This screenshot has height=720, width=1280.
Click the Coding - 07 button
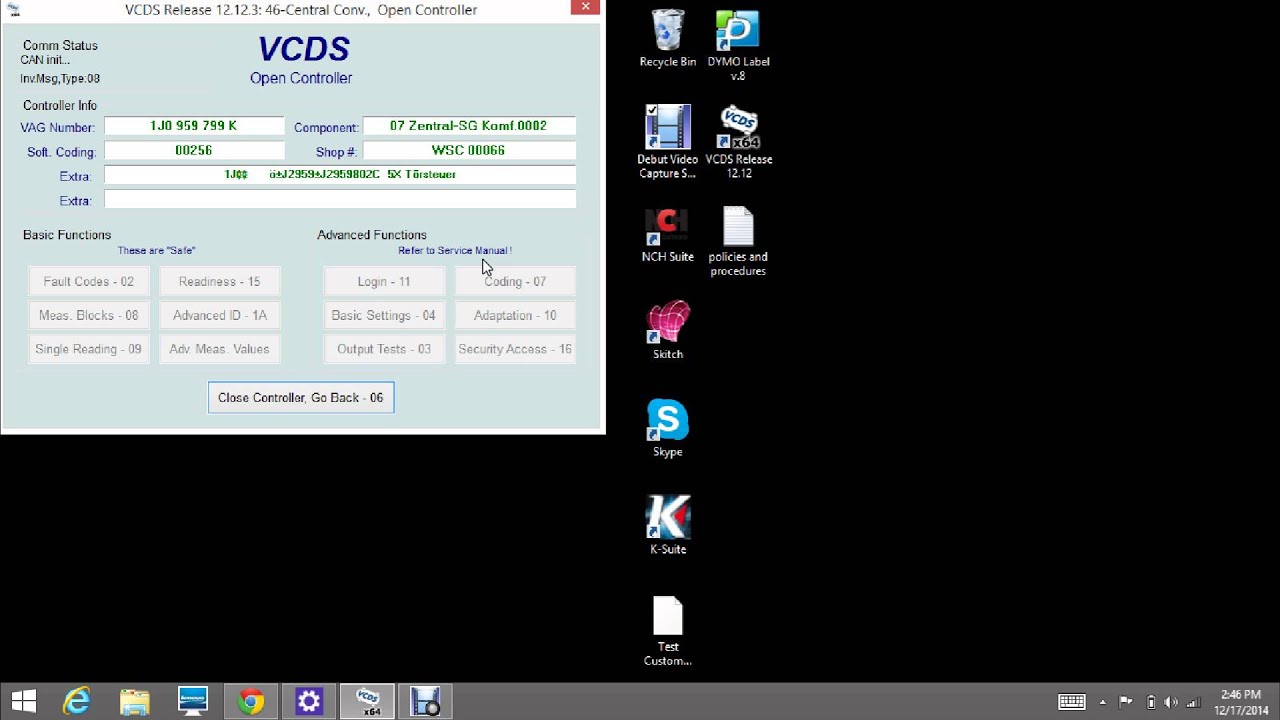pos(515,281)
